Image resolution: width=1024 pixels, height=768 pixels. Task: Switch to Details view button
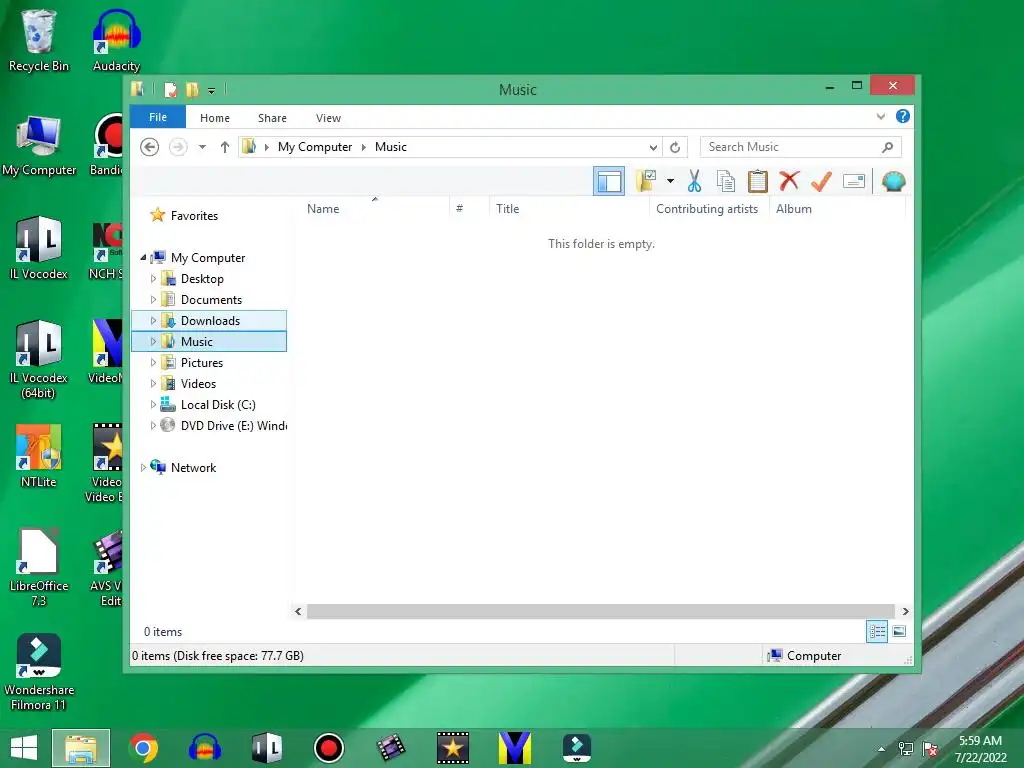pos(877,632)
